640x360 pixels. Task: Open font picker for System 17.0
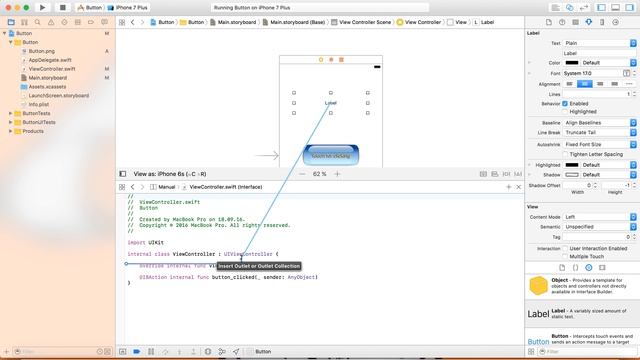pyautogui.click(x=626, y=73)
